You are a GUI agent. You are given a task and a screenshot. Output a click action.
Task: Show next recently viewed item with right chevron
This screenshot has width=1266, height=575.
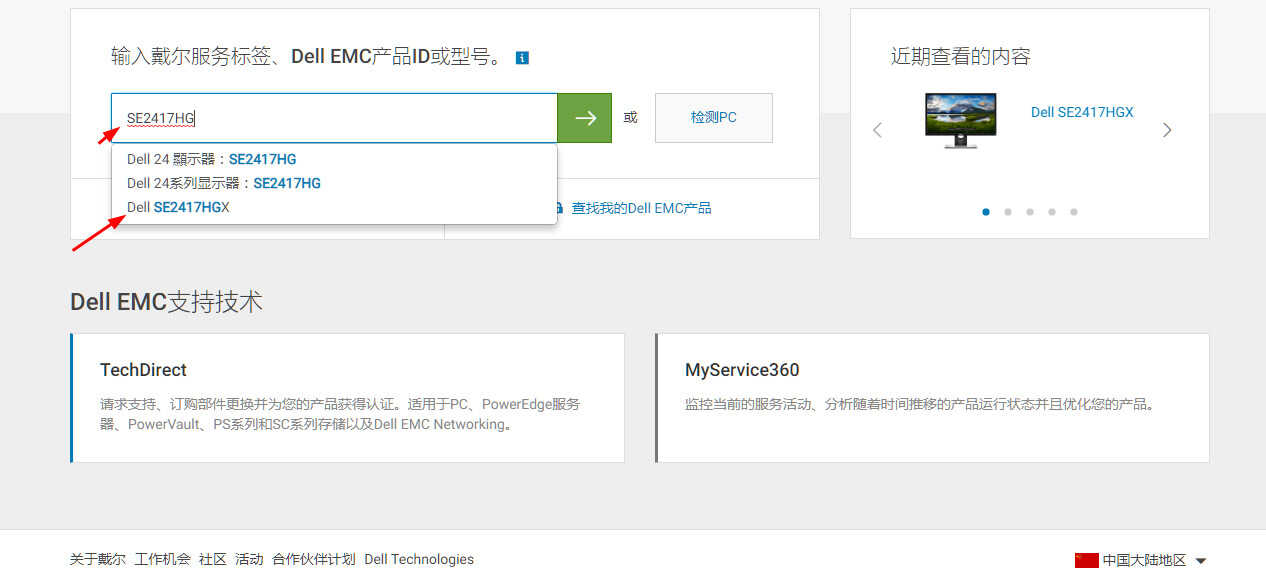pyautogui.click(x=1167, y=130)
